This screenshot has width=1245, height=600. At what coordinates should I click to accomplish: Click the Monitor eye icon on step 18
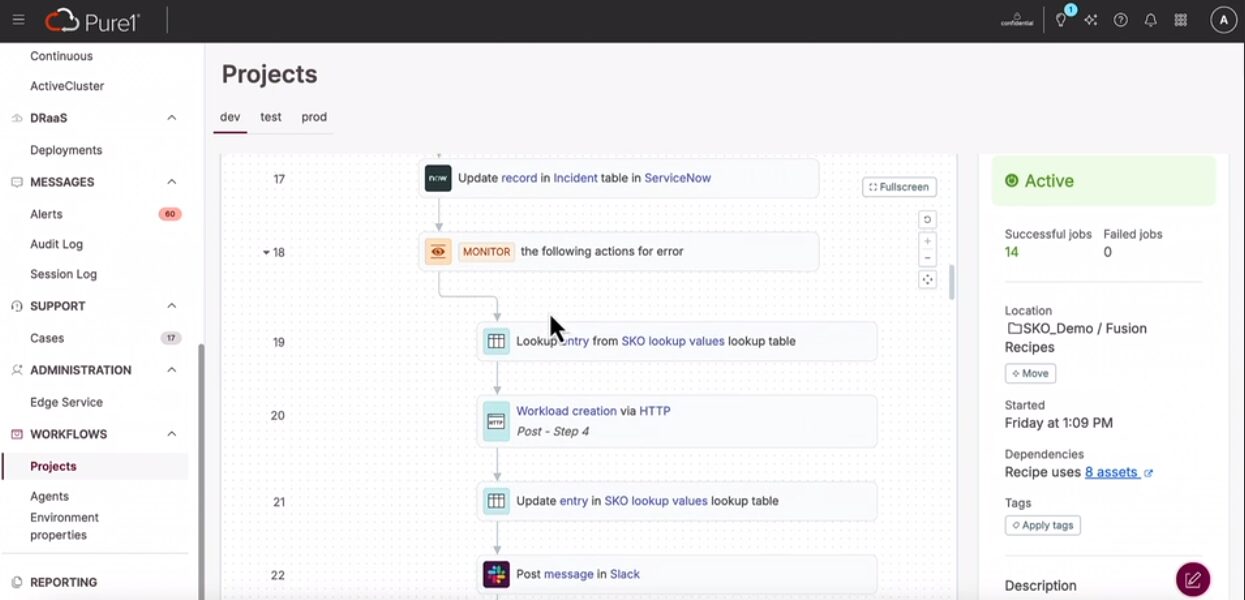(x=438, y=252)
